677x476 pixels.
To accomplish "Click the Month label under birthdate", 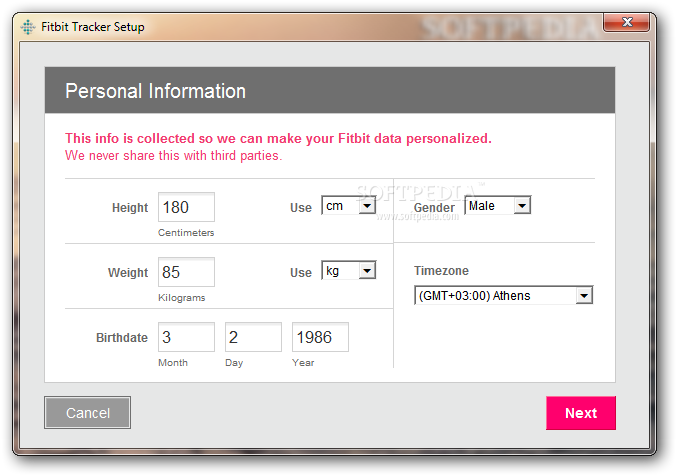I will coord(173,362).
